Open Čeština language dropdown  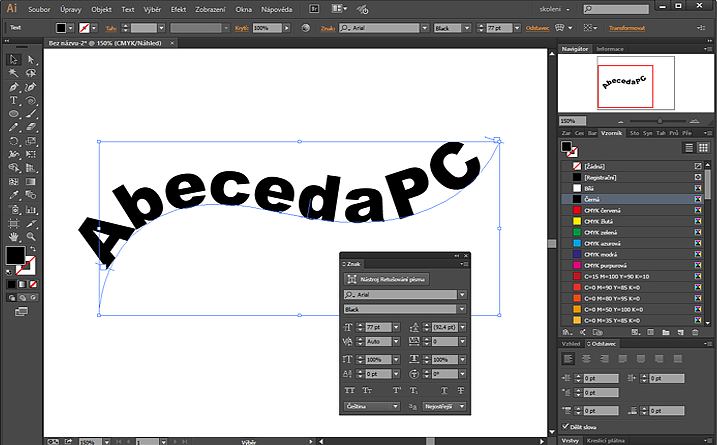[372, 406]
